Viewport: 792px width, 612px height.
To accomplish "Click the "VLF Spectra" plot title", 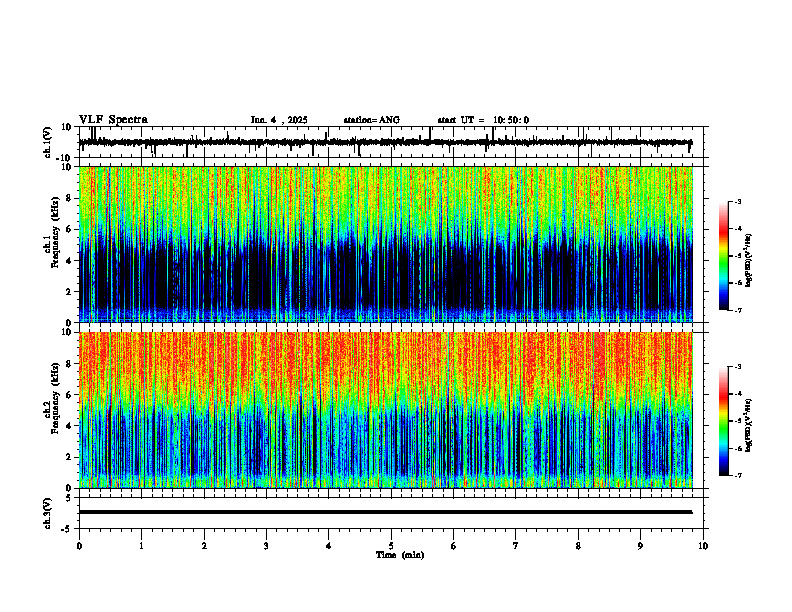I will [113, 120].
